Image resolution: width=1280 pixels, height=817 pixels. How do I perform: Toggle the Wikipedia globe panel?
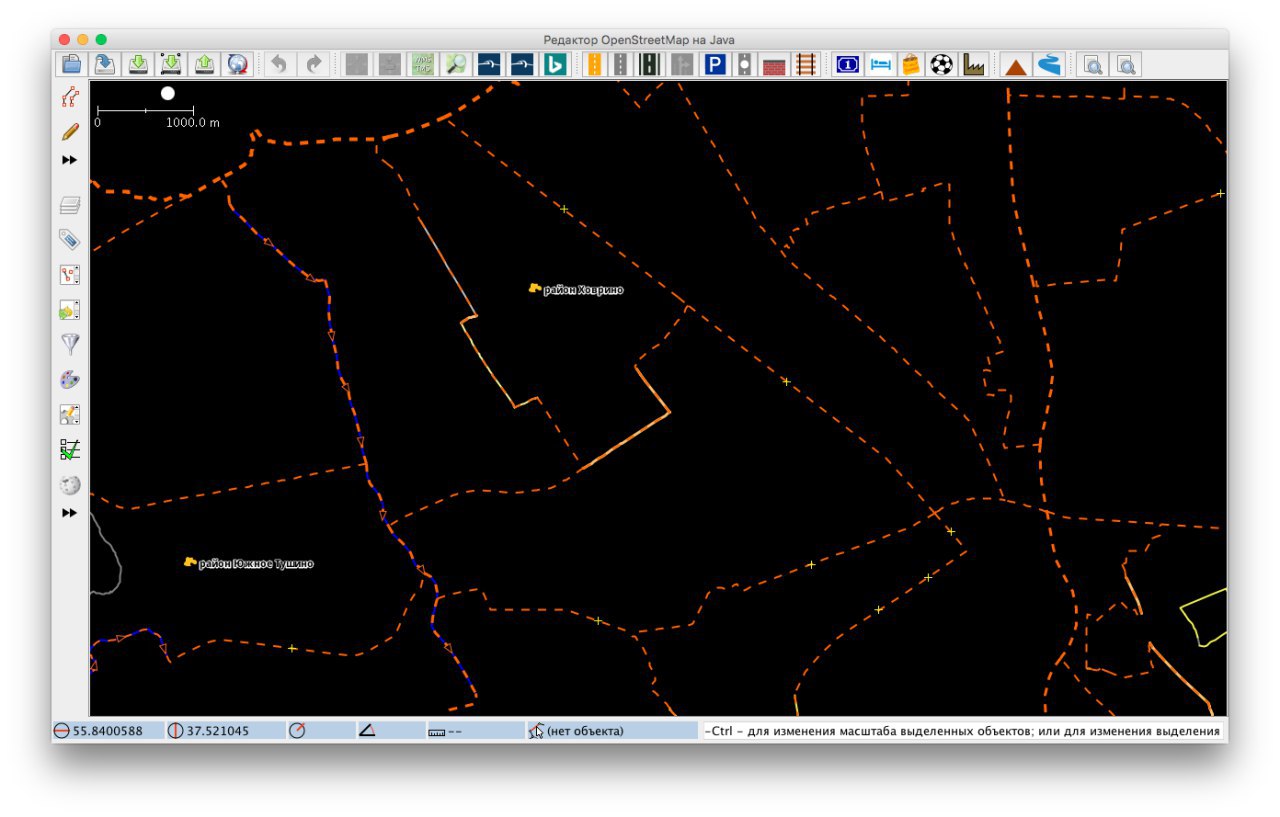(x=69, y=485)
